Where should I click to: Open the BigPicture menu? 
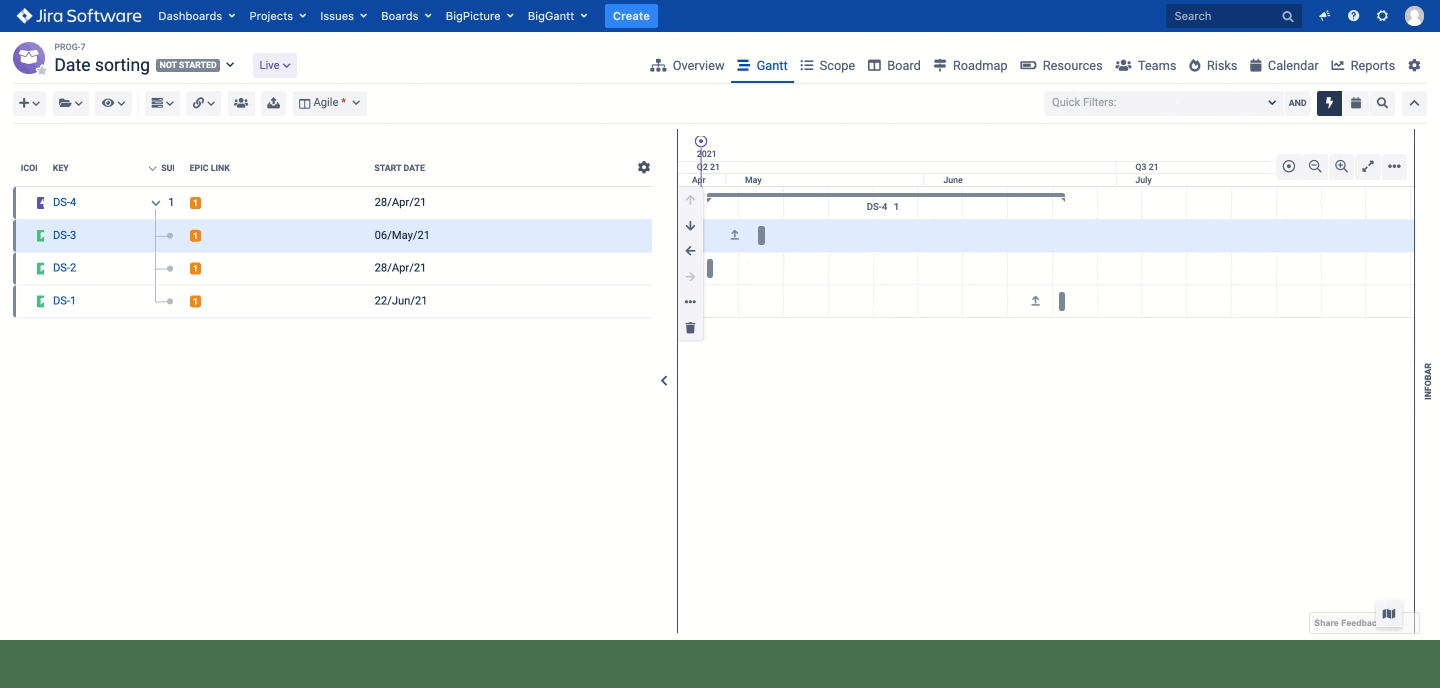[x=479, y=16]
